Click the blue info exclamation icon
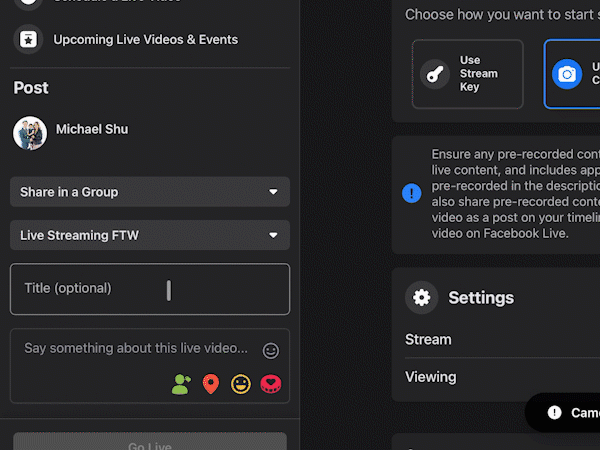This screenshot has height=450, width=600. coord(411,193)
